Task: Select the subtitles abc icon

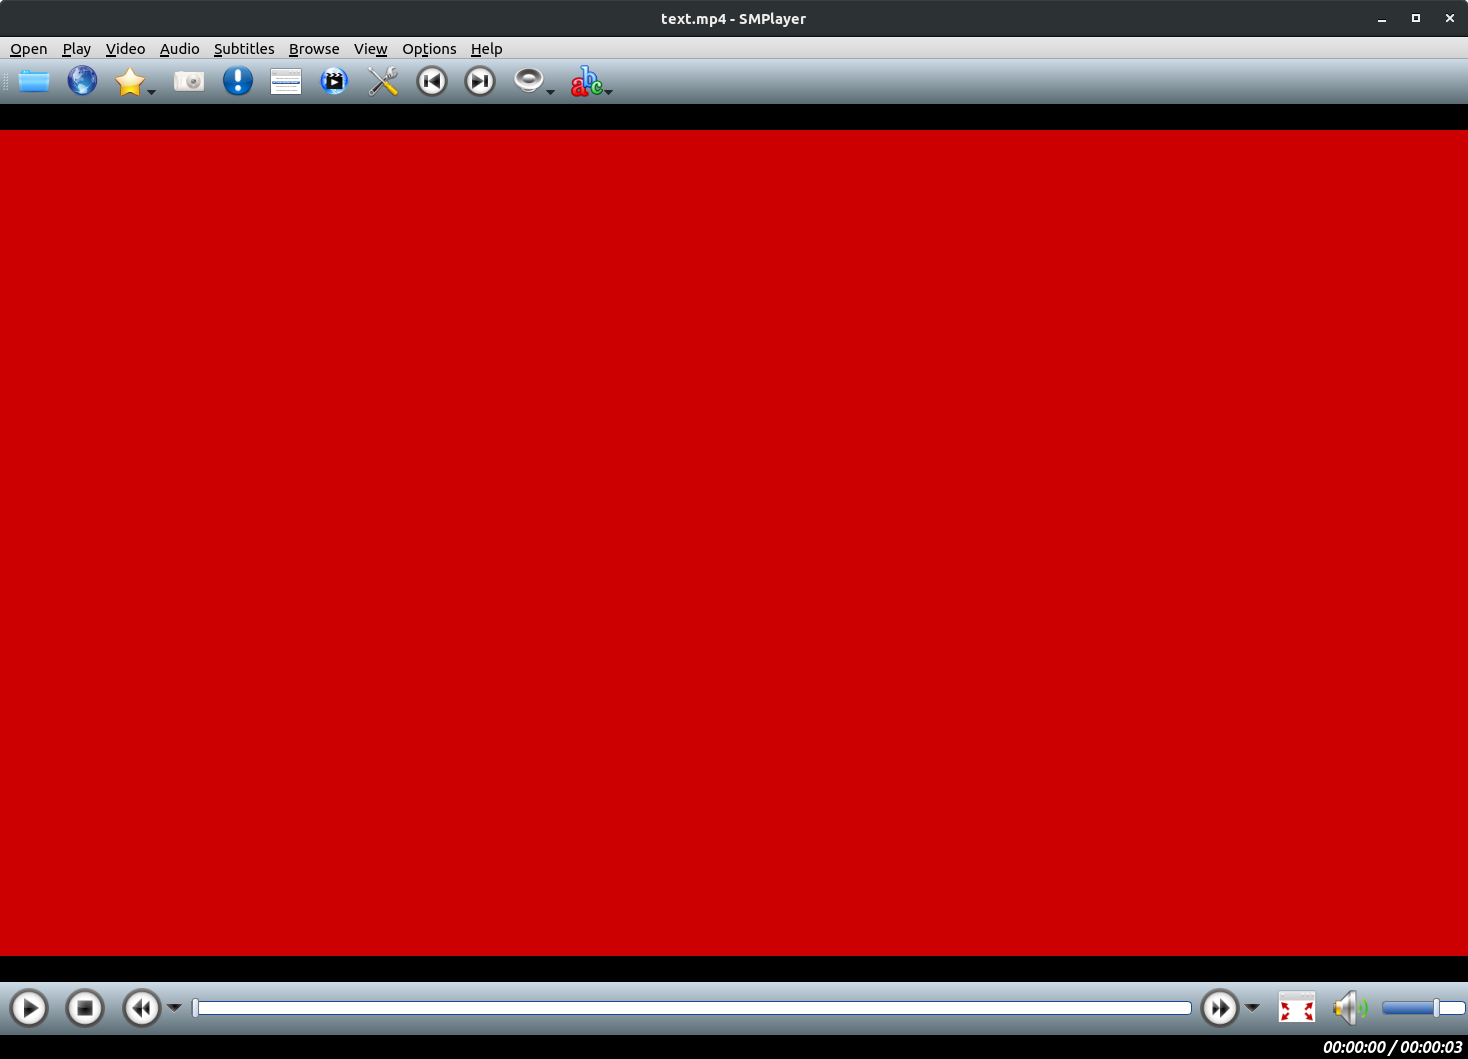Action: pyautogui.click(x=588, y=83)
